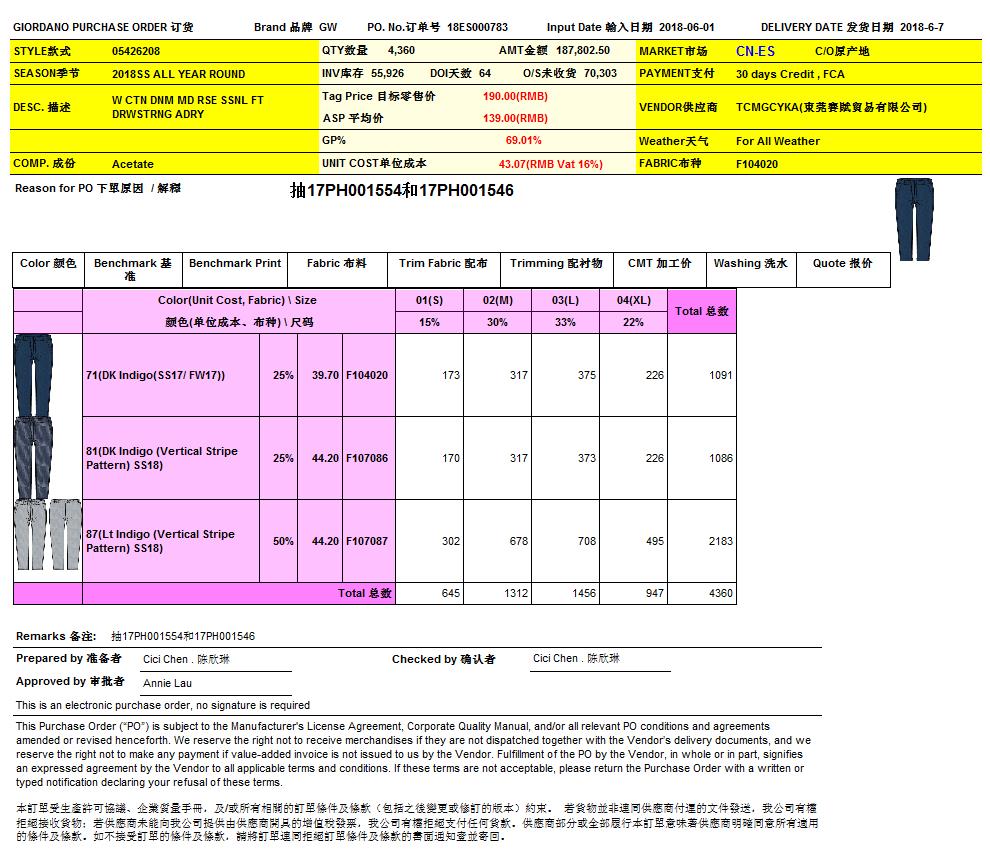
Task: Select the 81 DK Indigo striped pants image
Action: pyautogui.click(x=33, y=457)
